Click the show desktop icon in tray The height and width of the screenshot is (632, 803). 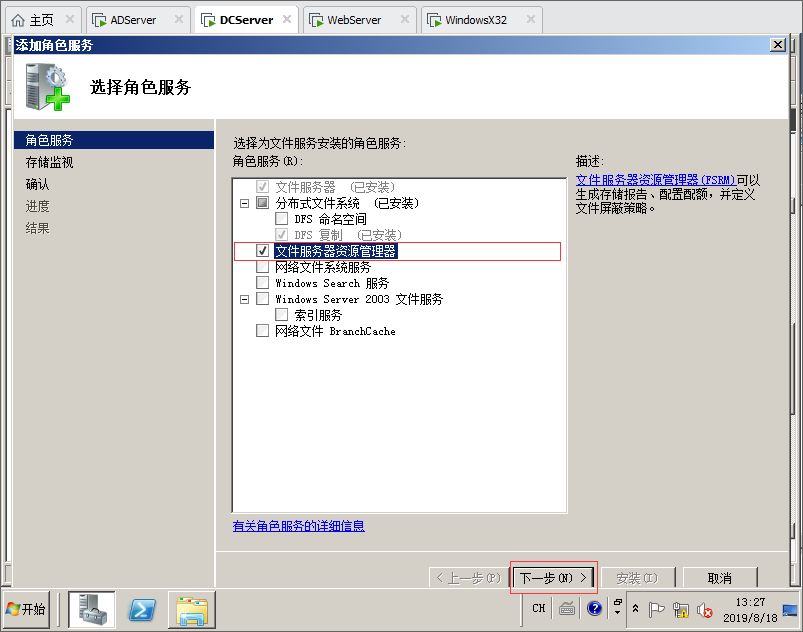(790, 610)
